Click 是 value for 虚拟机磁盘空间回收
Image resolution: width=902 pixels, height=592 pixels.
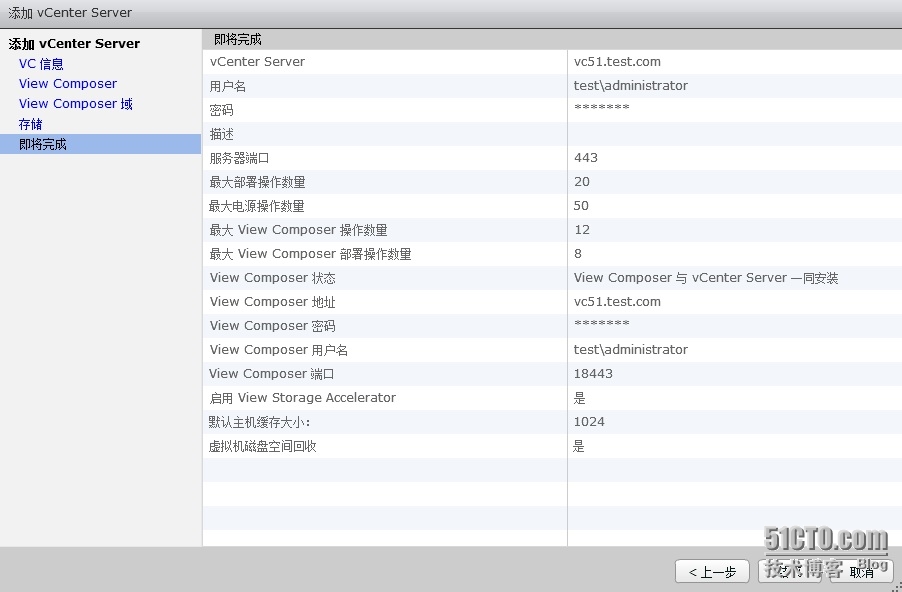(x=579, y=446)
